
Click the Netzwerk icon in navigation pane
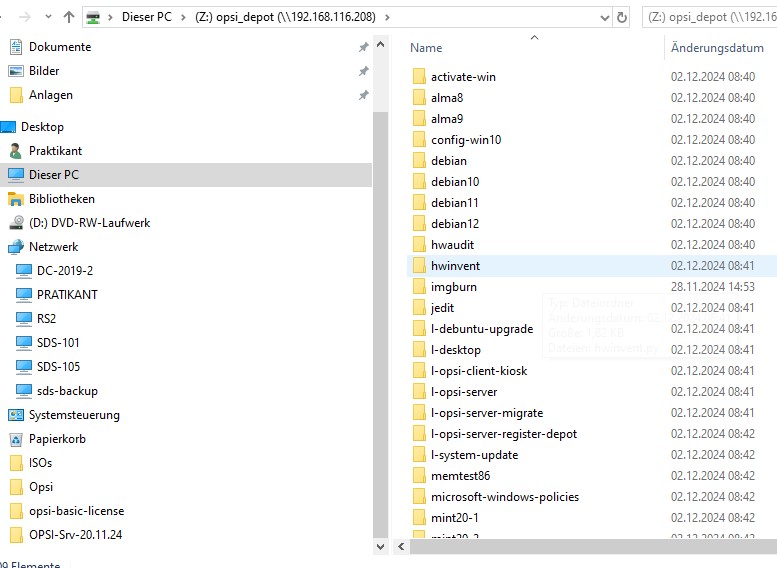[x=16, y=247]
